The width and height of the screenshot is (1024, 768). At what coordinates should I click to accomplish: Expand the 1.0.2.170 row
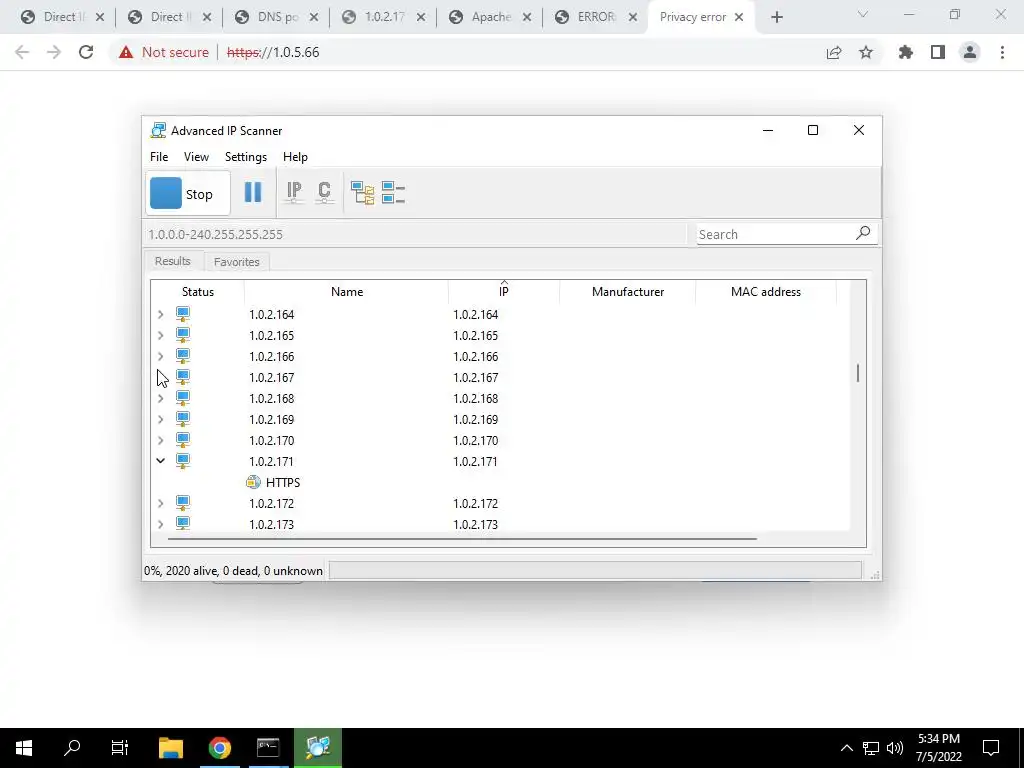coord(161,440)
